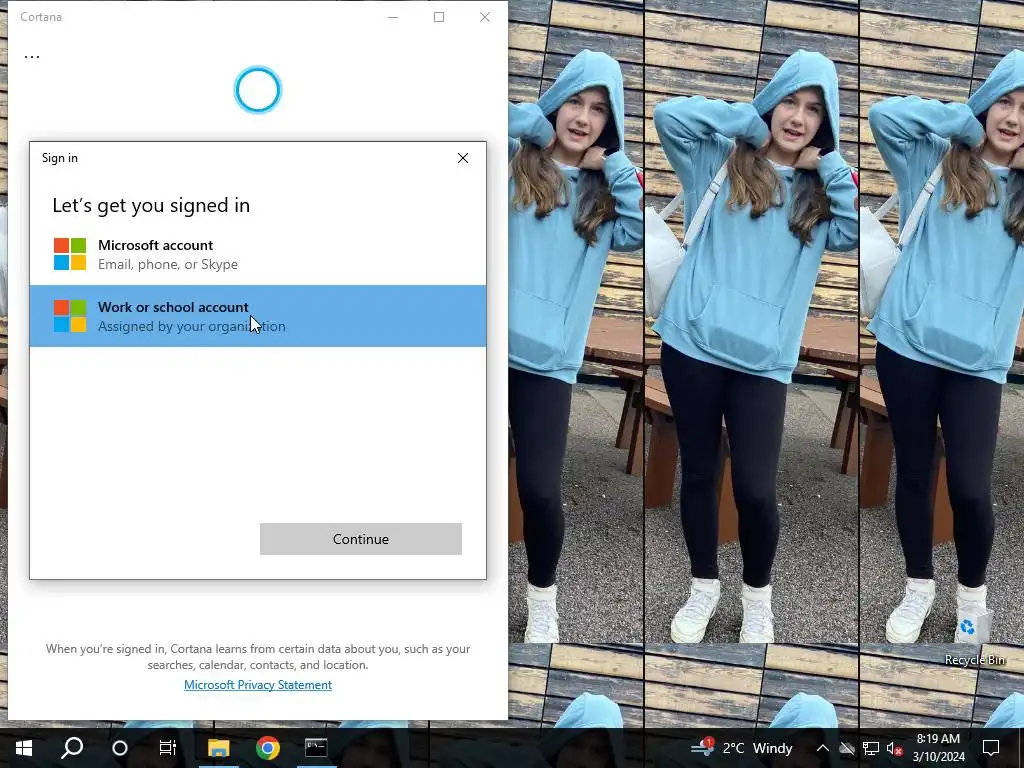Image resolution: width=1024 pixels, height=768 pixels.
Task: Click the cloud sync tray icon
Action: click(847, 748)
